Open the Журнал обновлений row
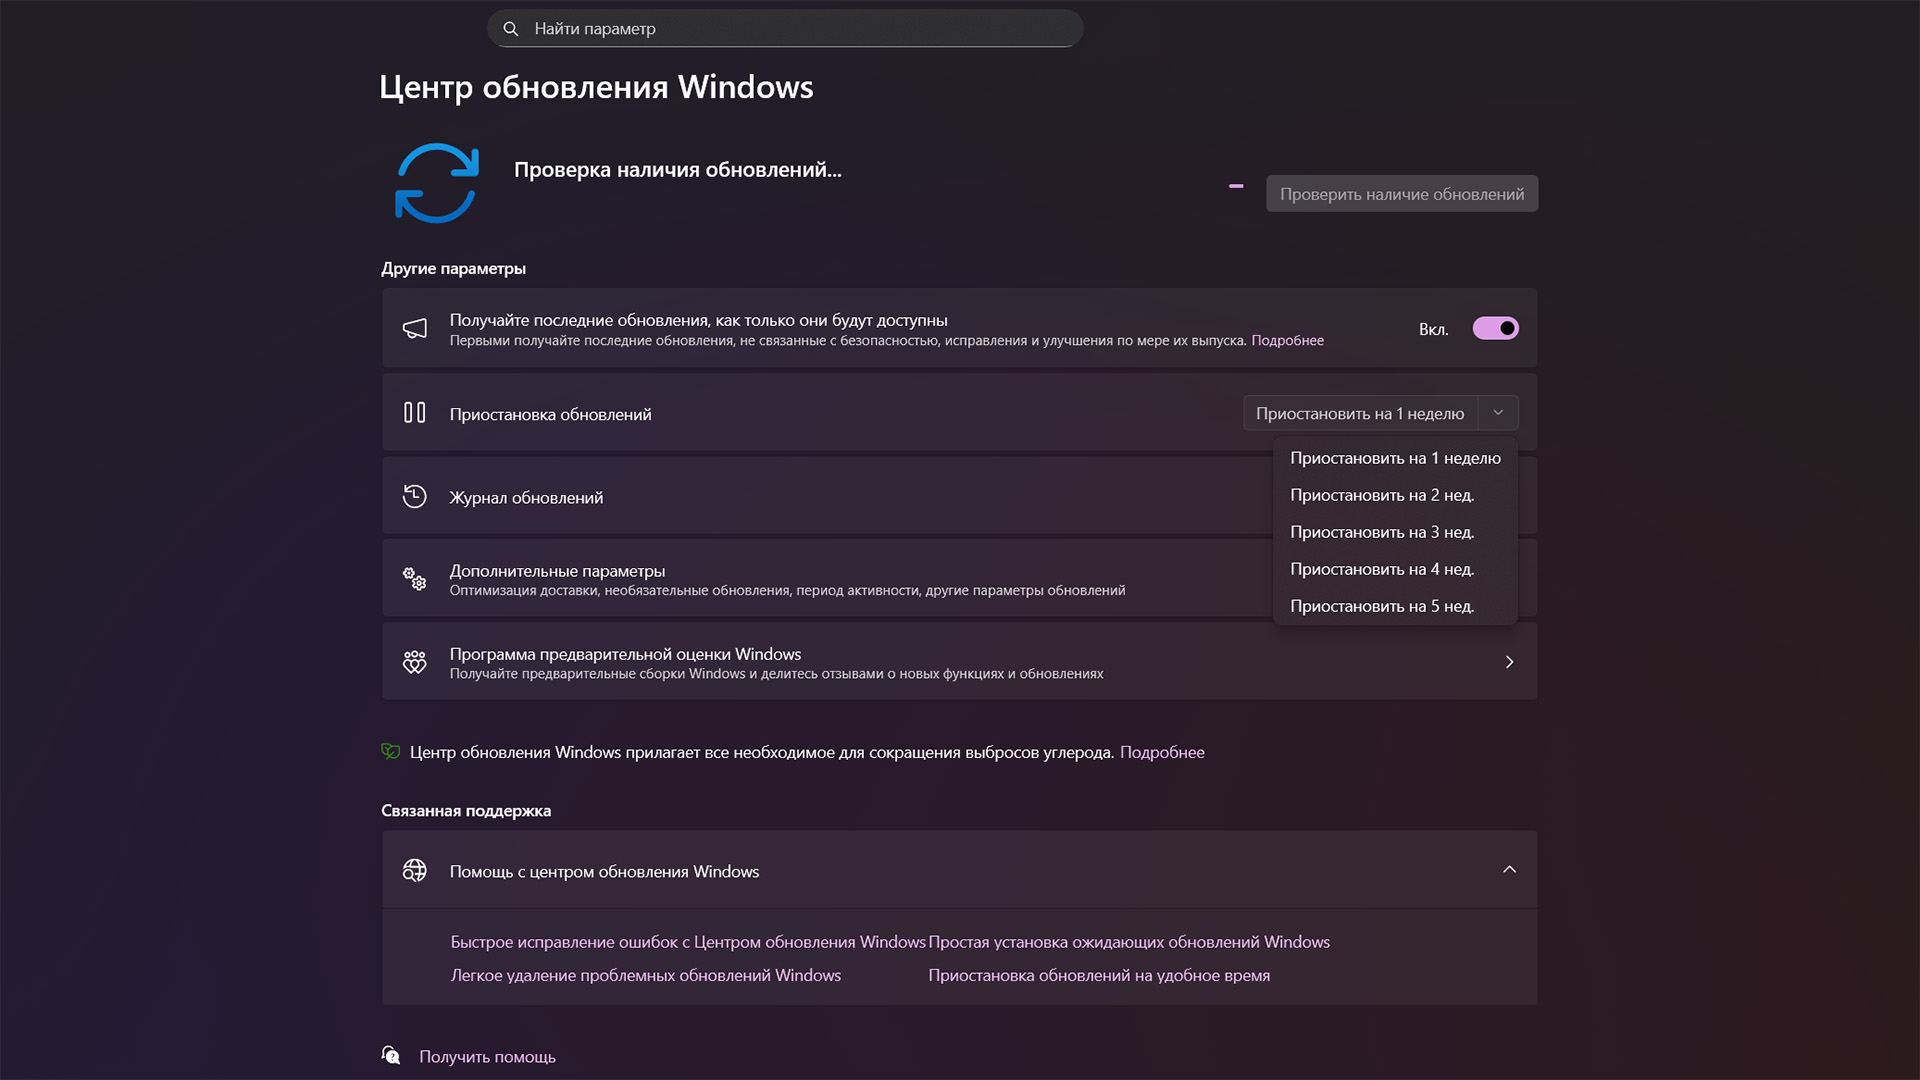The image size is (1920, 1080). 959,497
